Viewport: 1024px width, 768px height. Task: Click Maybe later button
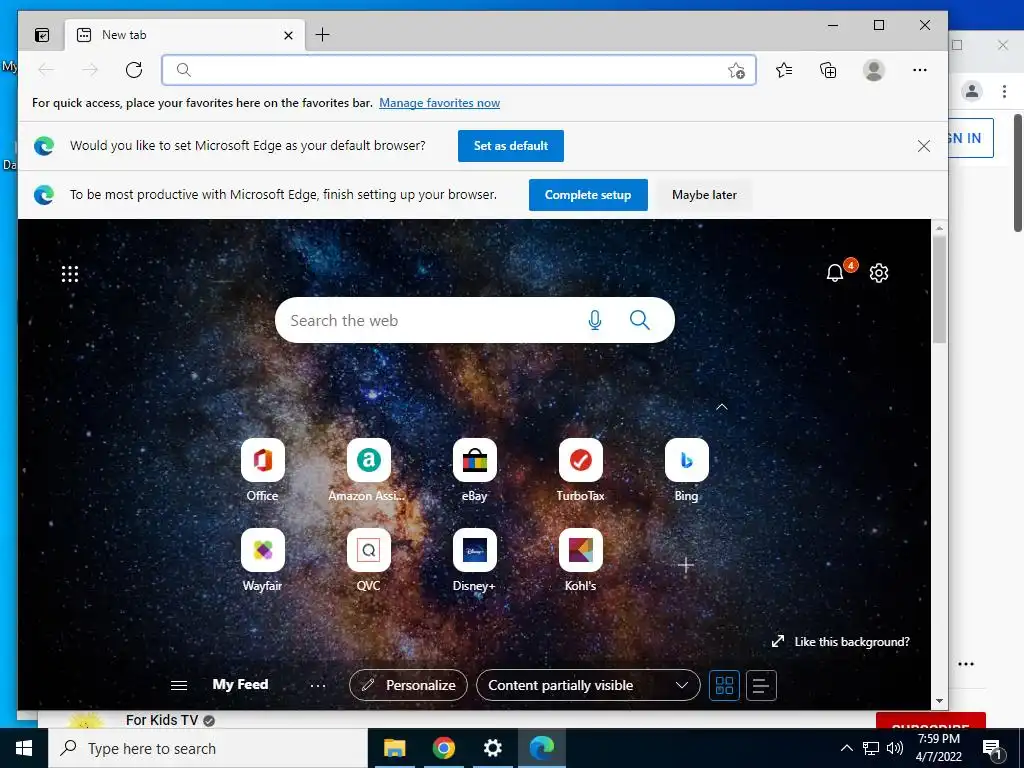point(704,195)
